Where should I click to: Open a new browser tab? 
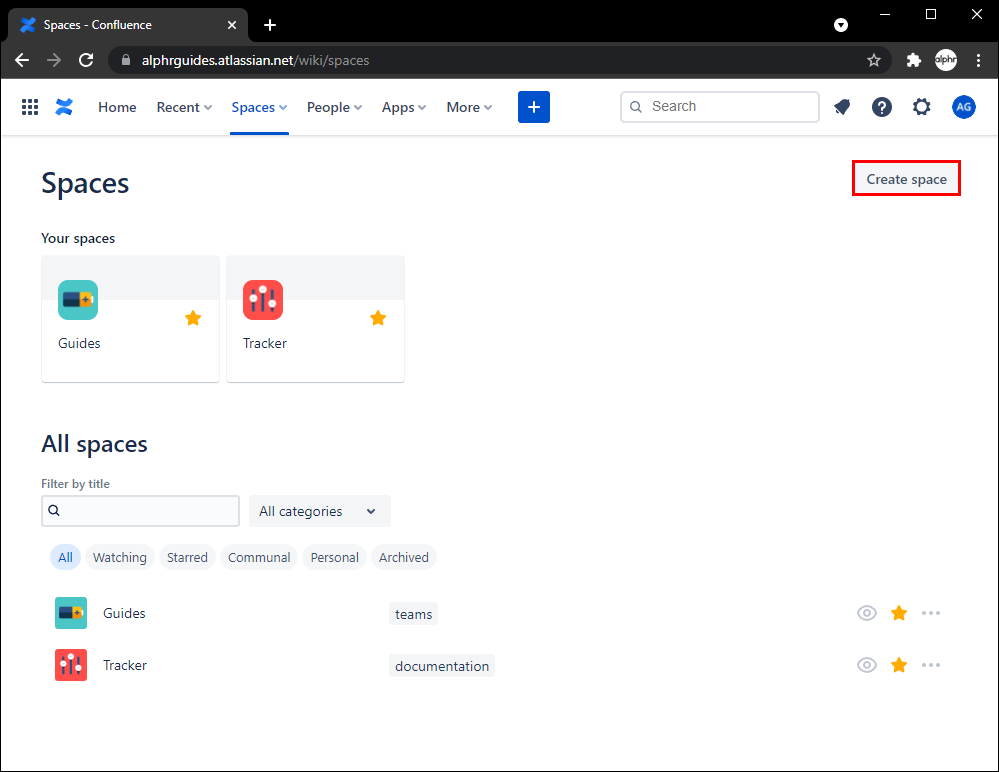point(270,25)
